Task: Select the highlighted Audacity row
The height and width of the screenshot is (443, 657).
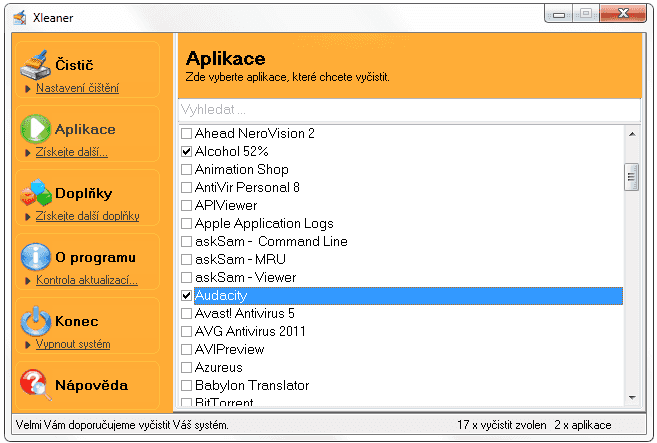Action: point(408,296)
